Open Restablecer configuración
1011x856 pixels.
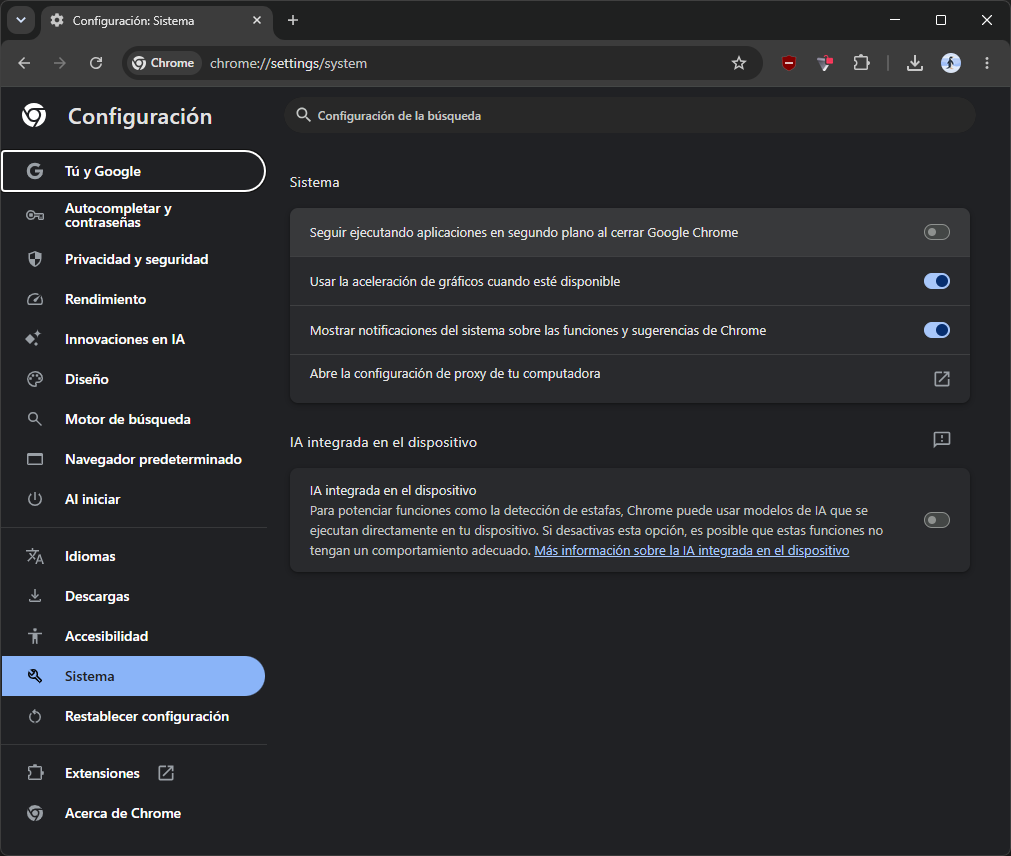[x=133, y=716]
